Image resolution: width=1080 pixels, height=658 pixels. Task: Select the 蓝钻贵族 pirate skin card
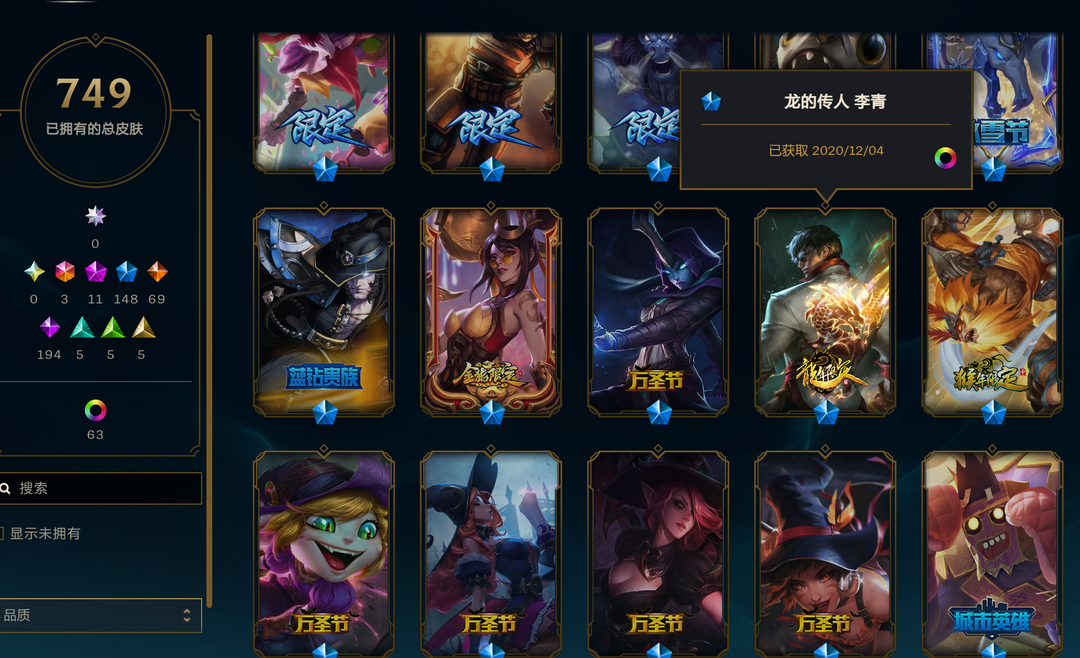[324, 312]
